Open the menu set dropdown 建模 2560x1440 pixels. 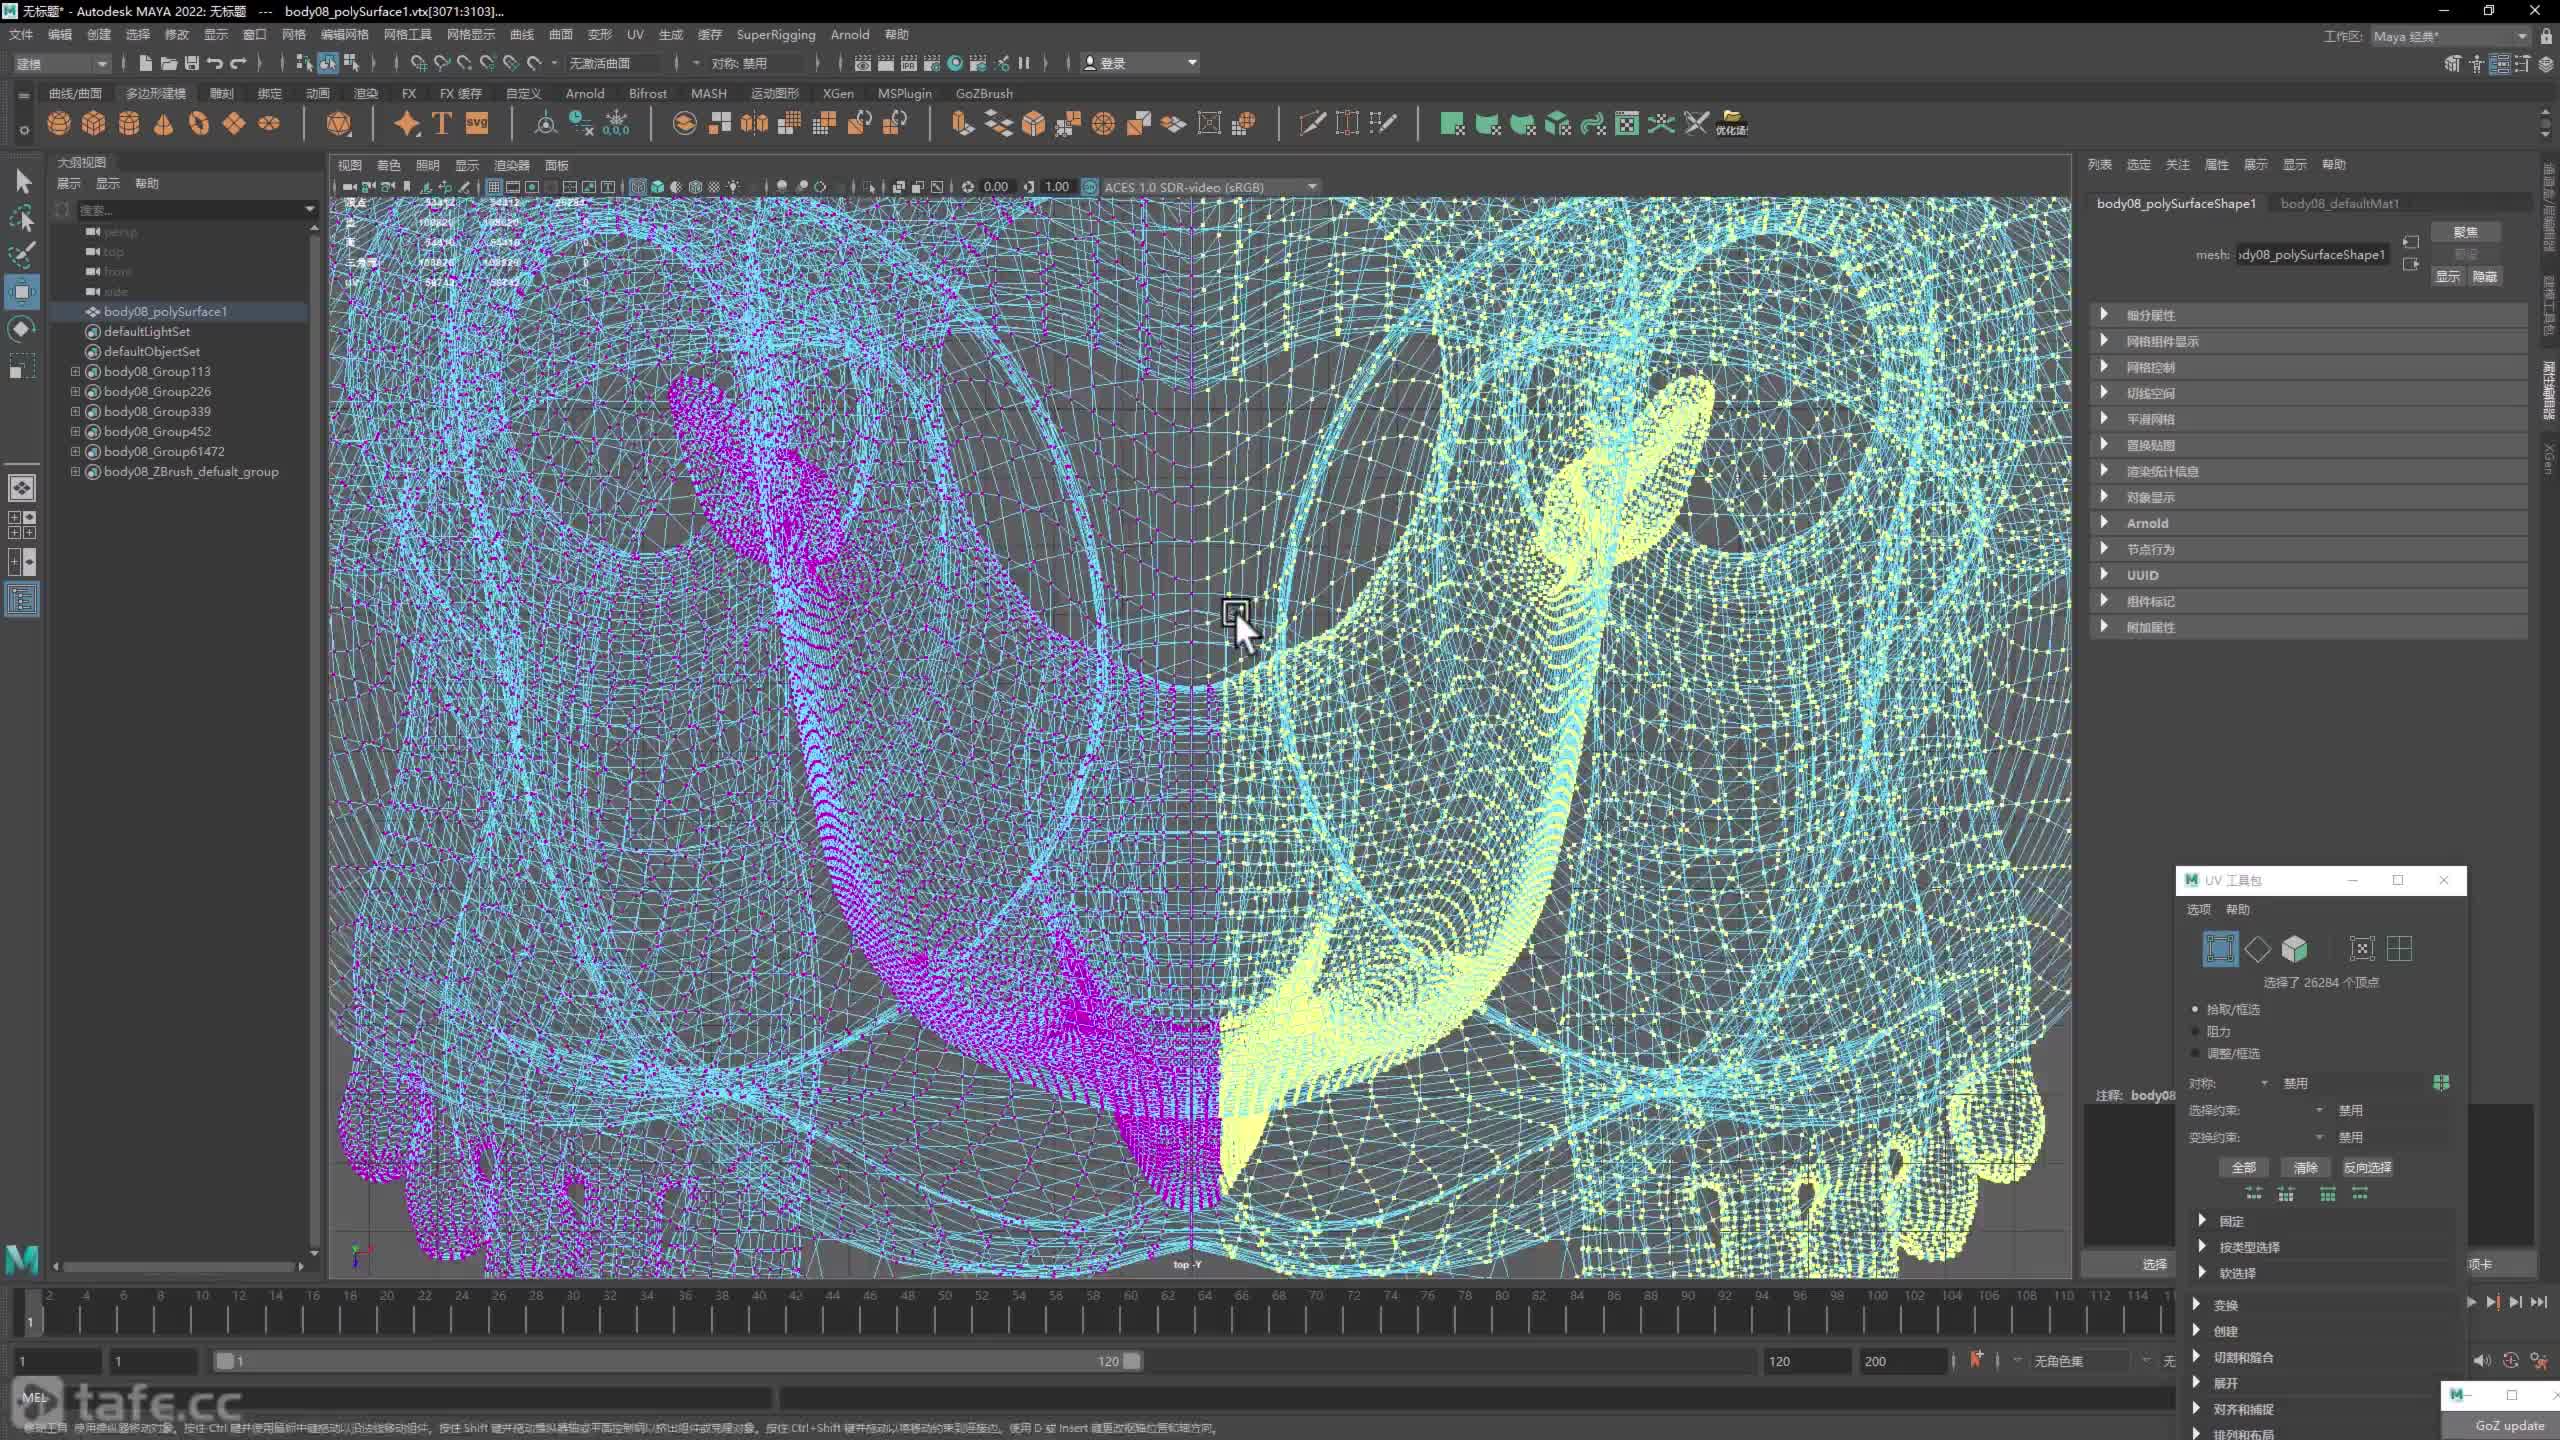coord(61,63)
